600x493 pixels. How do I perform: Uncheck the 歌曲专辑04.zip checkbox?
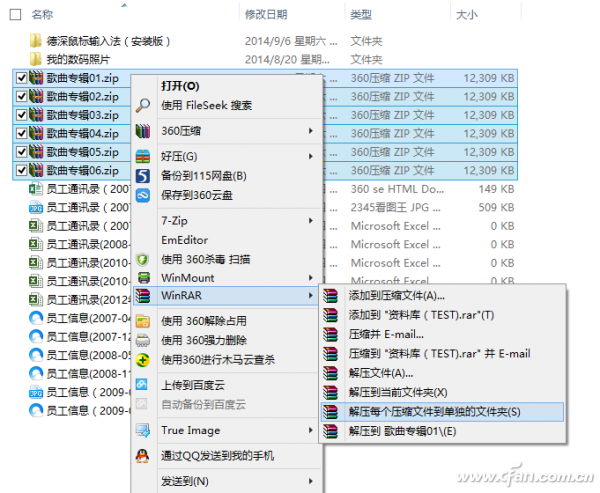coord(21,133)
